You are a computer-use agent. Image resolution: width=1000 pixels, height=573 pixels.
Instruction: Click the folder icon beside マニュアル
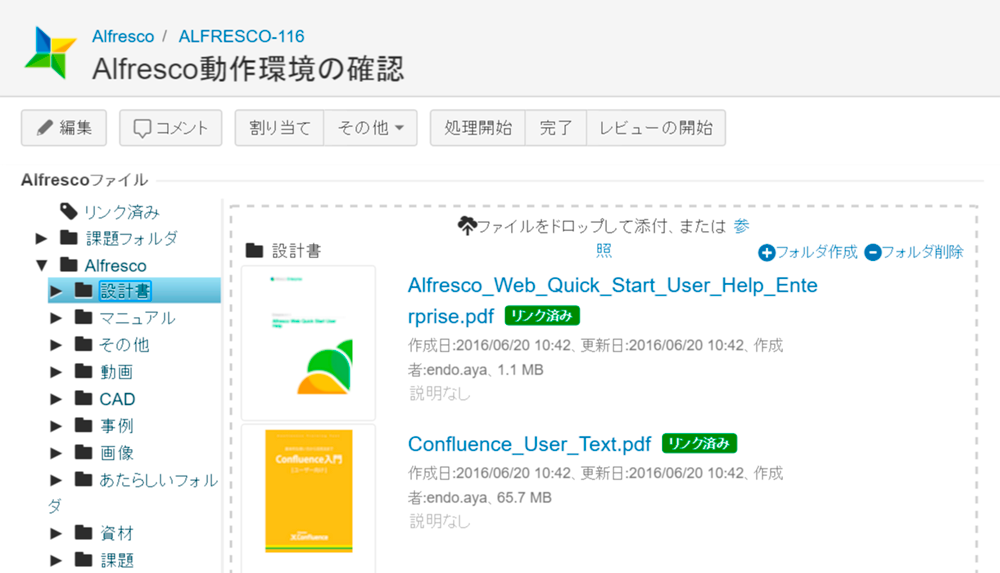(84, 317)
